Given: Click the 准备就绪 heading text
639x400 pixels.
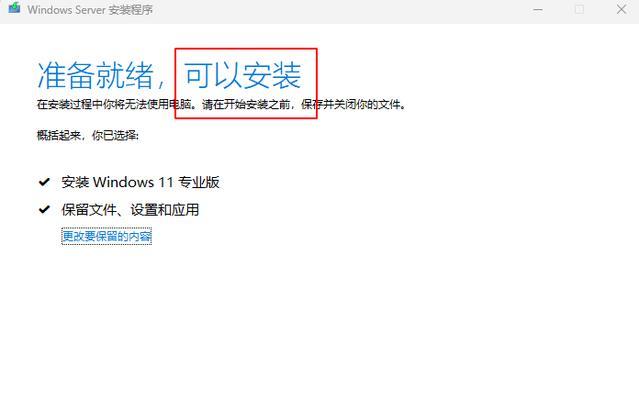Looking at the screenshot, I should pyautogui.click(x=95, y=76).
